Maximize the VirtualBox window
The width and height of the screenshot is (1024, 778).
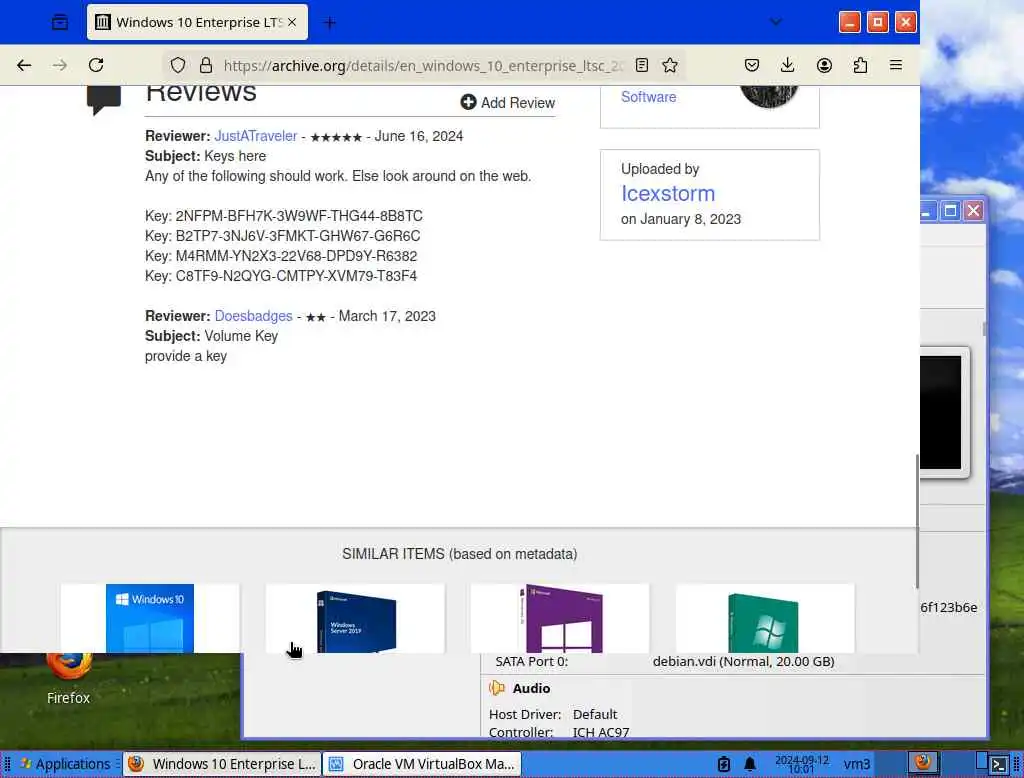coord(950,210)
